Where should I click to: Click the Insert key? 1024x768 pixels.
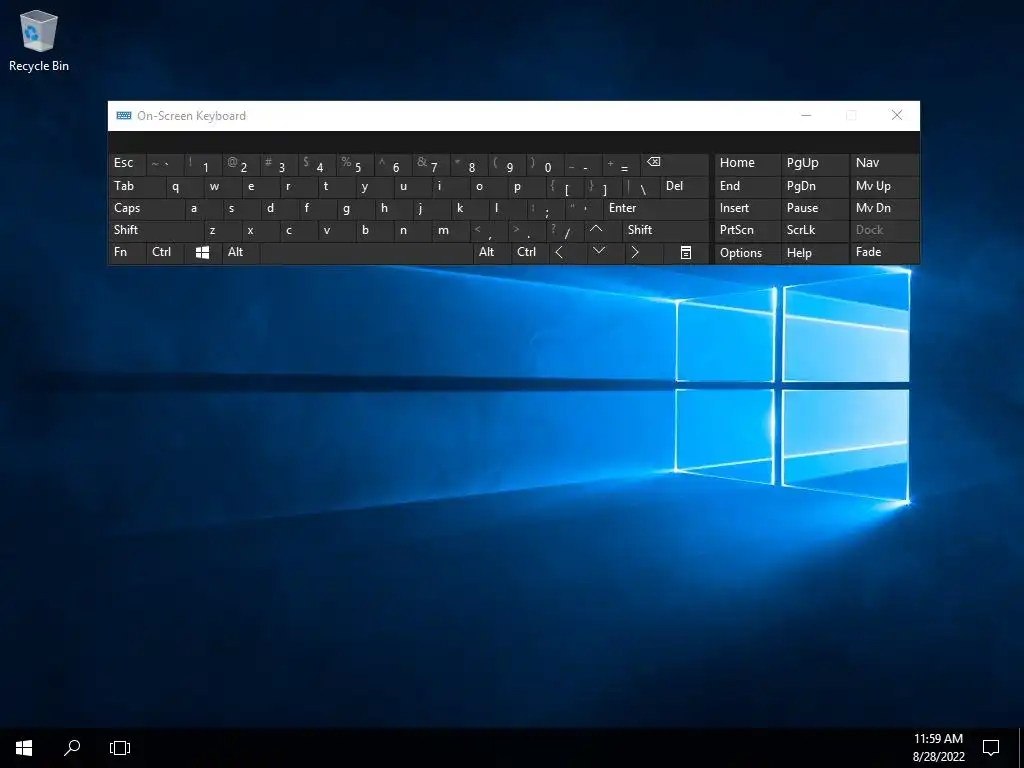tap(747, 208)
